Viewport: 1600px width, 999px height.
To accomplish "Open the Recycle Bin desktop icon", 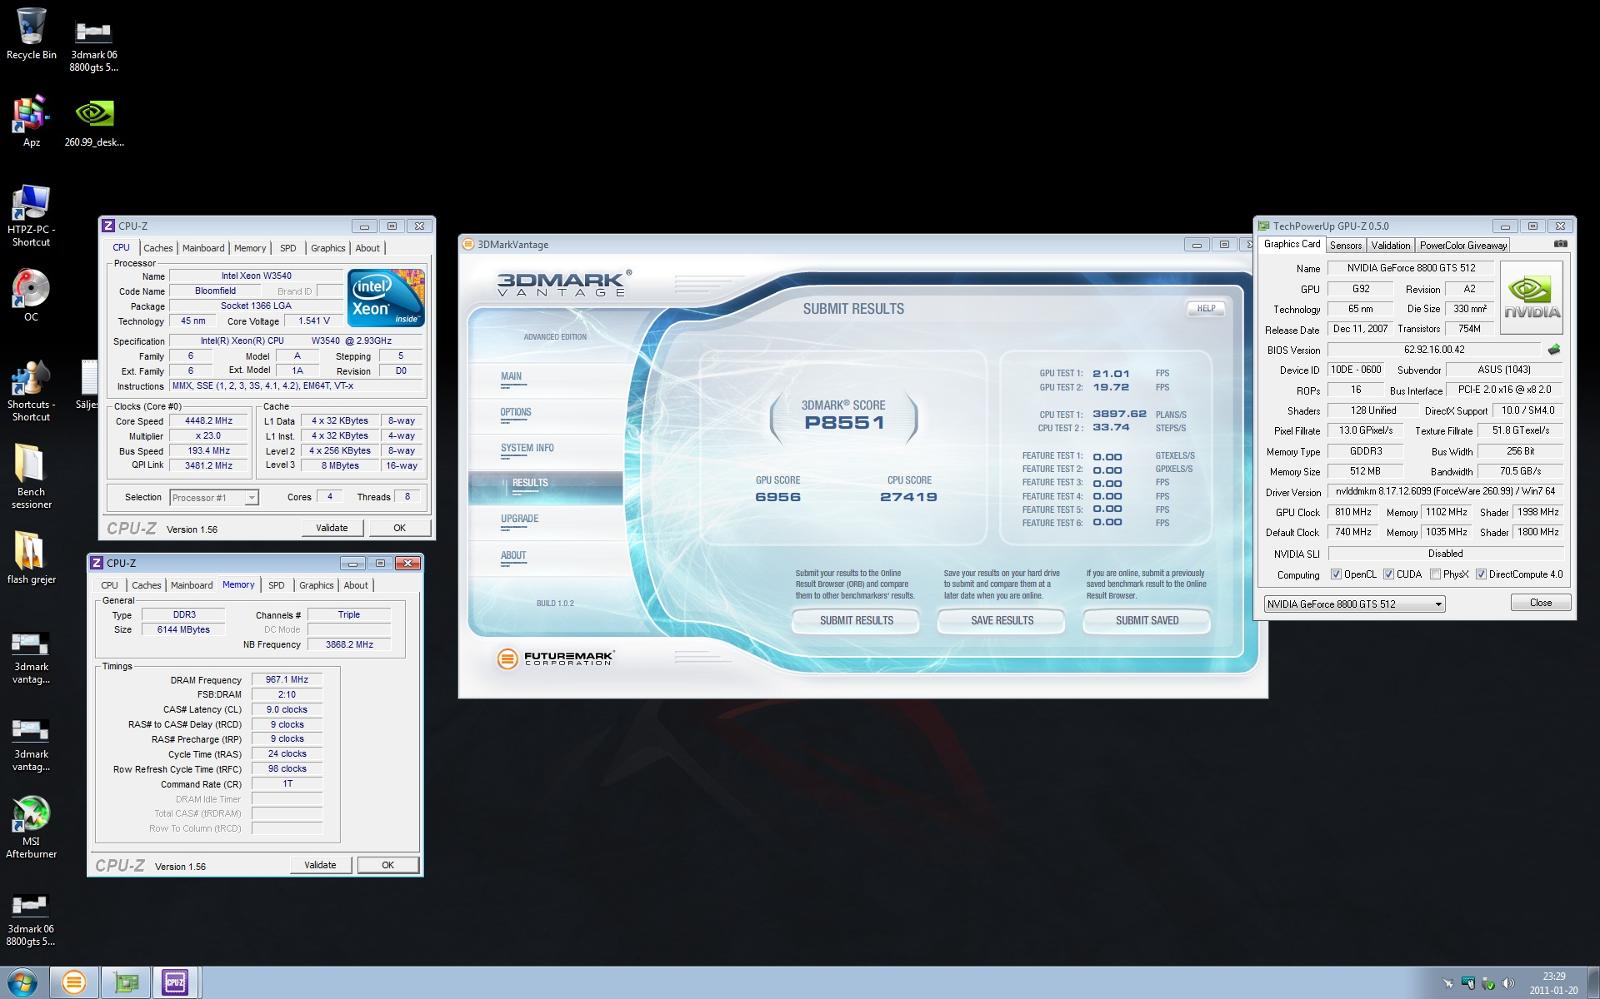I will (x=31, y=34).
